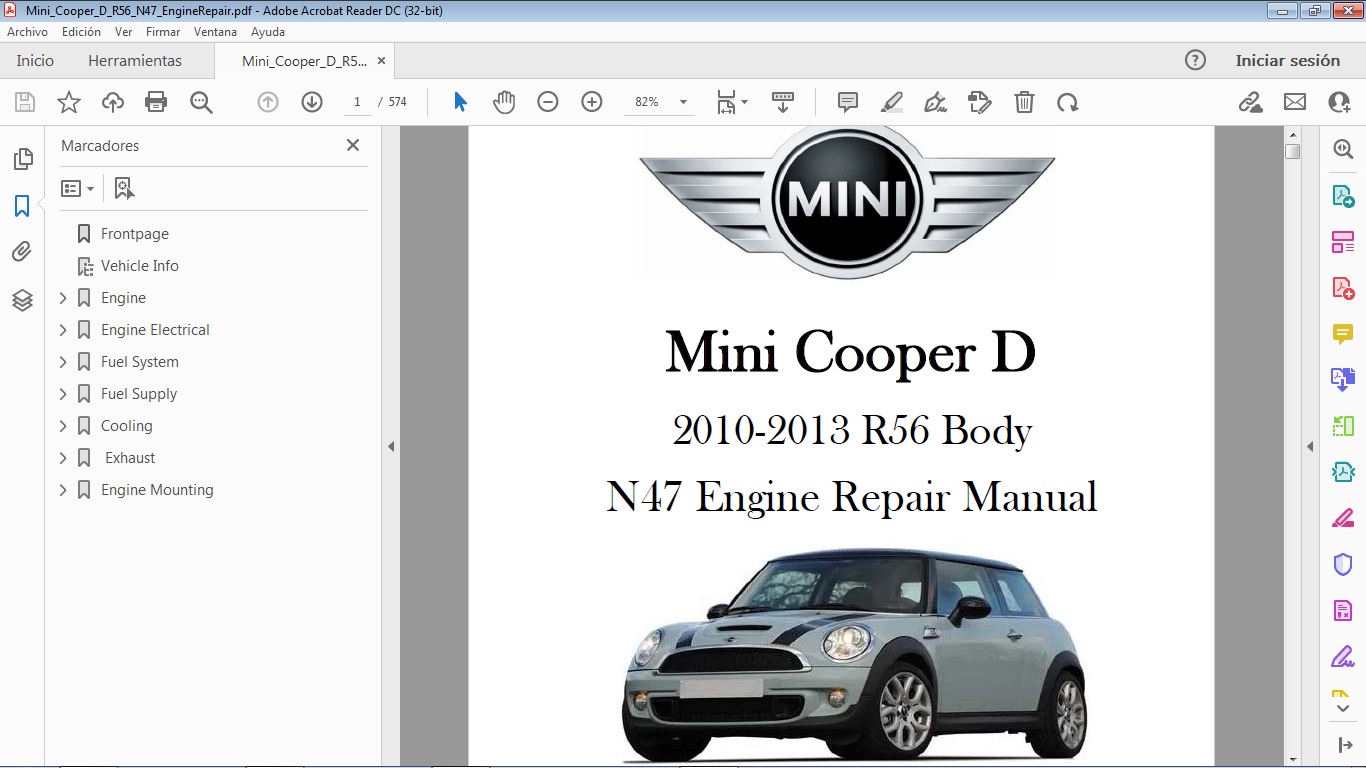This screenshot has height=768, width=1366.
Task: Click the page number input field
Action: [357, 101]
